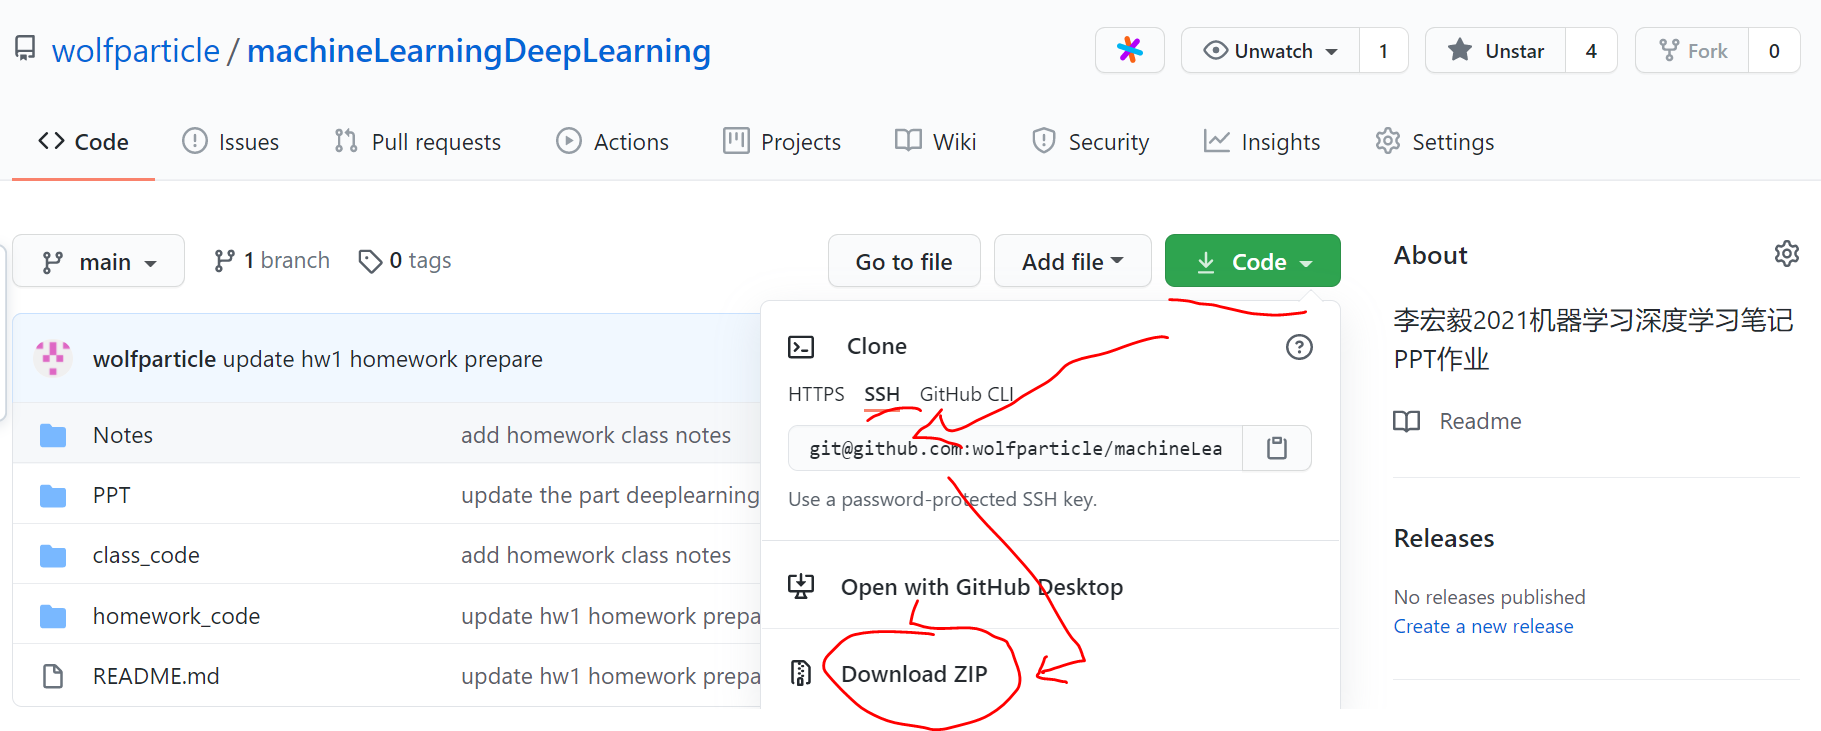Click PPT commit message update the part deeplearning
The height and width of the screenshot is (731, 1821).
click(610, 495)
